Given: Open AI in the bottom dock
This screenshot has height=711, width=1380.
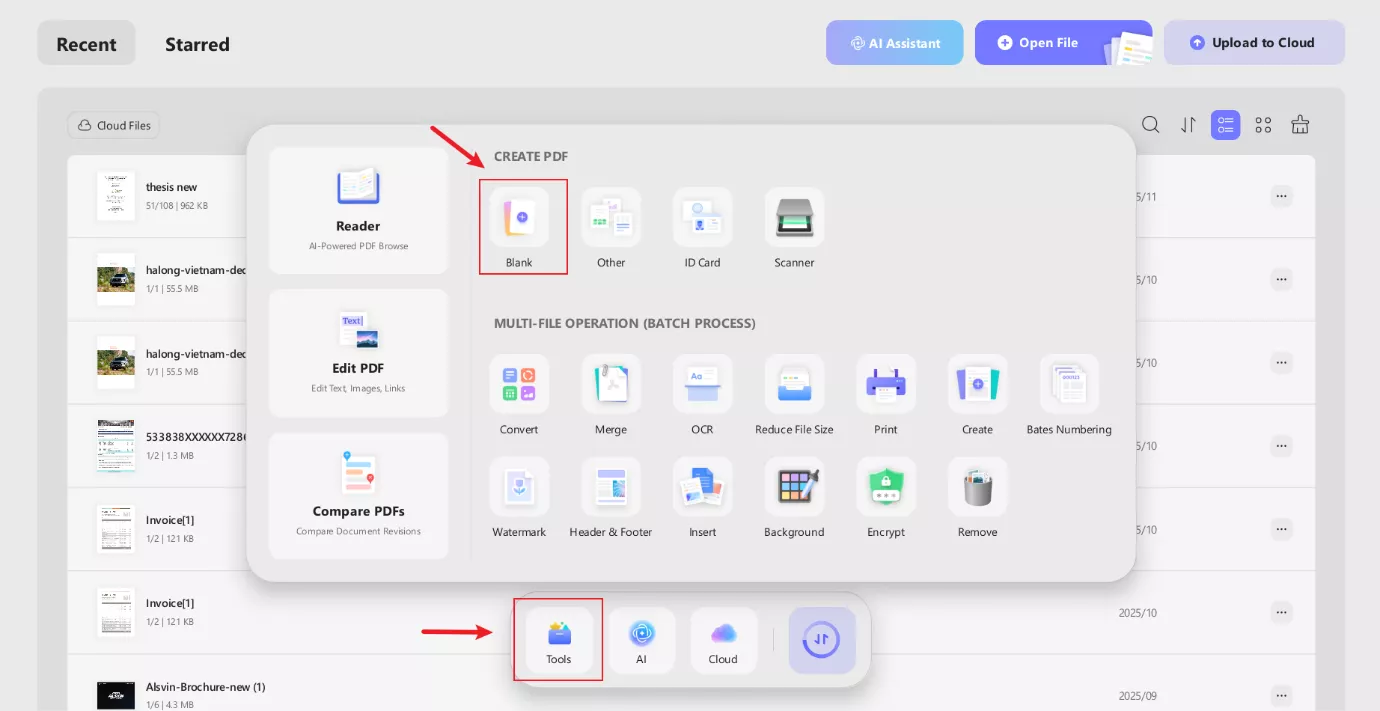Looking at the screenshot, I should click(x=641, y=640).
